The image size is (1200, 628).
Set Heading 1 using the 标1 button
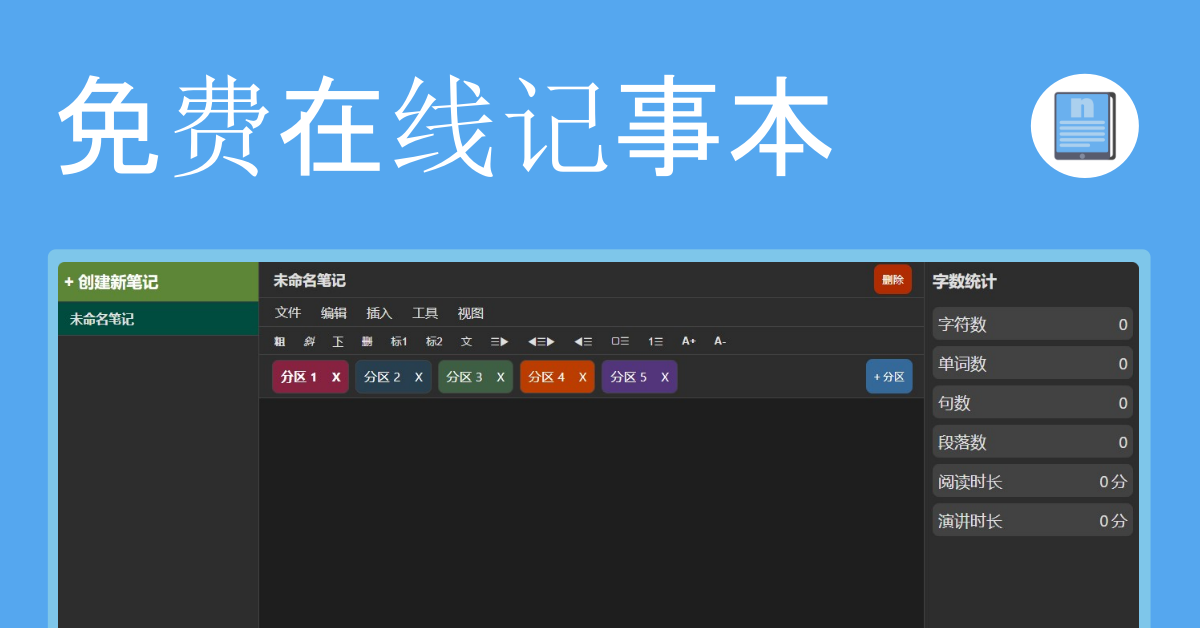coord(399,341)
